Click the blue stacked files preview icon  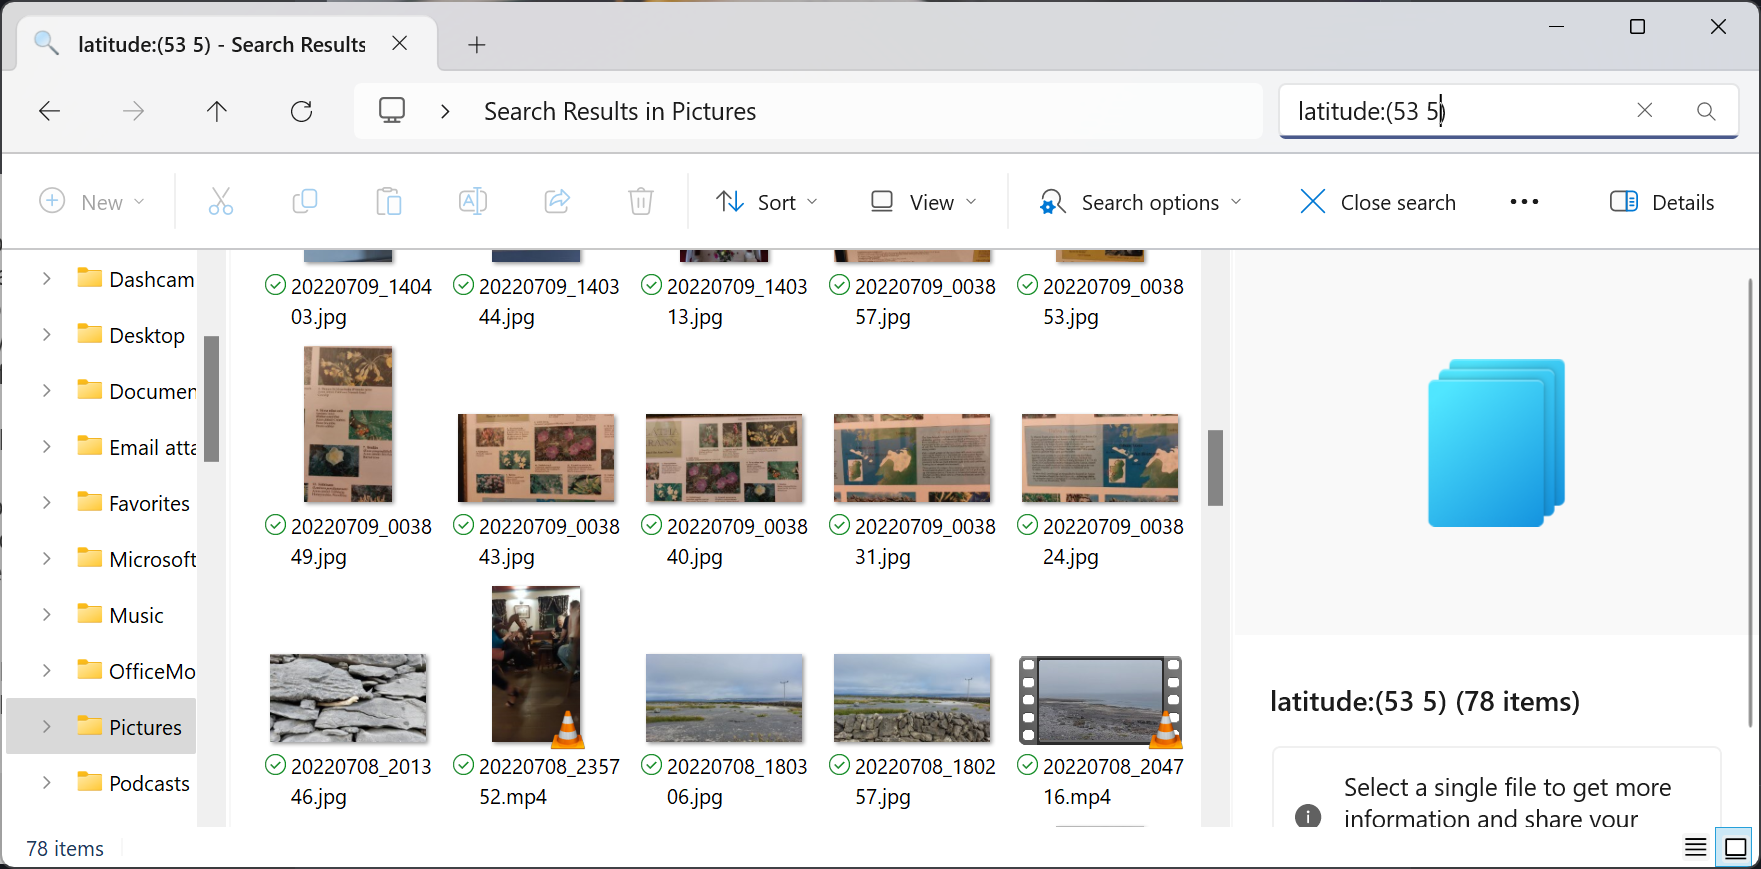point(1496,443)
